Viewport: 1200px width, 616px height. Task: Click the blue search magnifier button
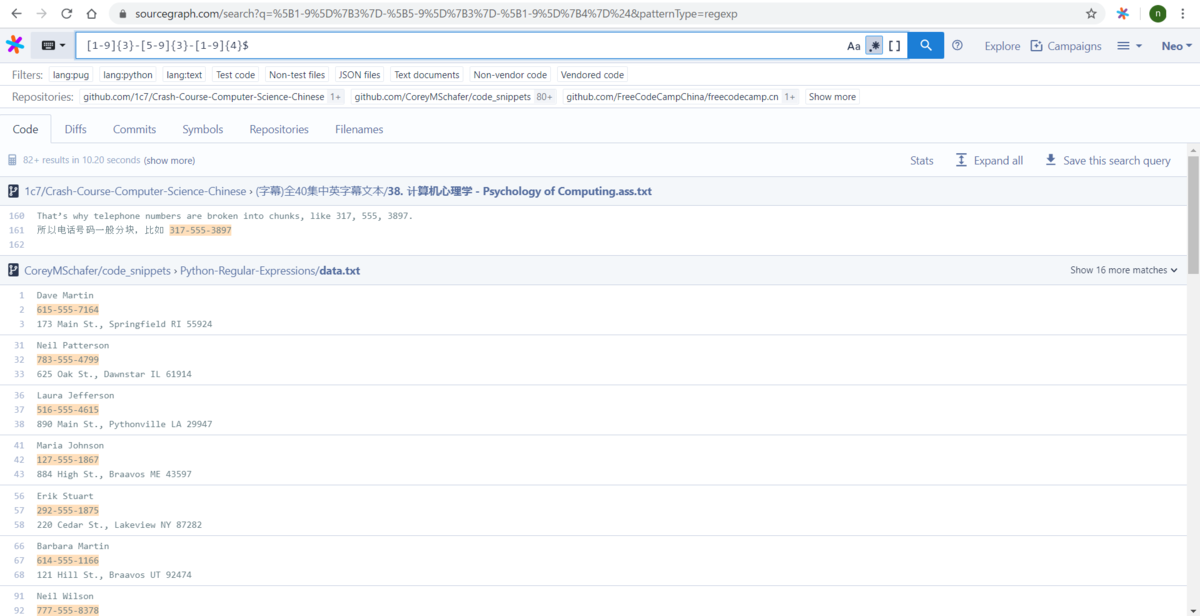(x=926, y=45)
